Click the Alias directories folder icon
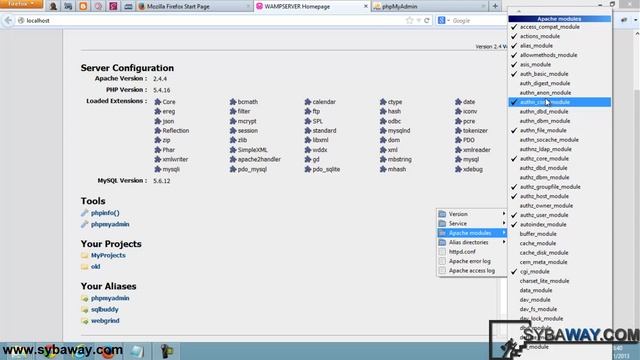 442,242
